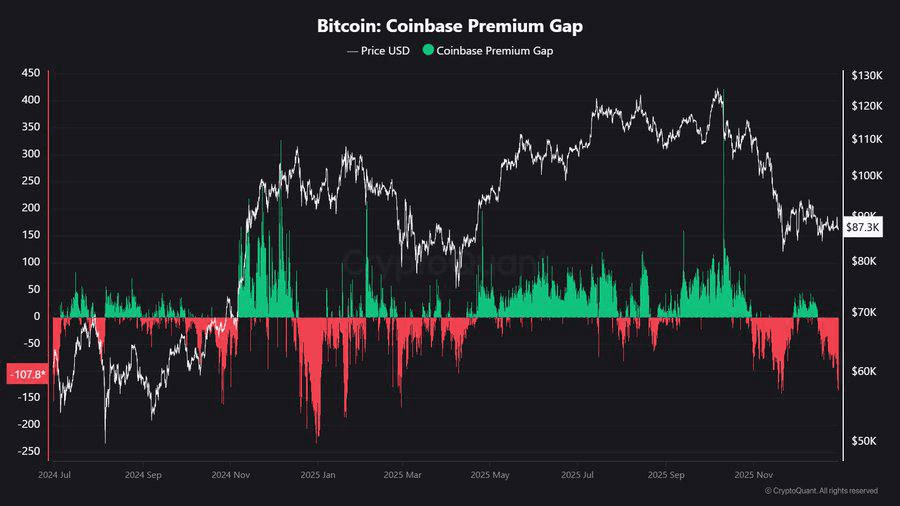Select the 2025 Sep date marker

(x=665, y=475)
